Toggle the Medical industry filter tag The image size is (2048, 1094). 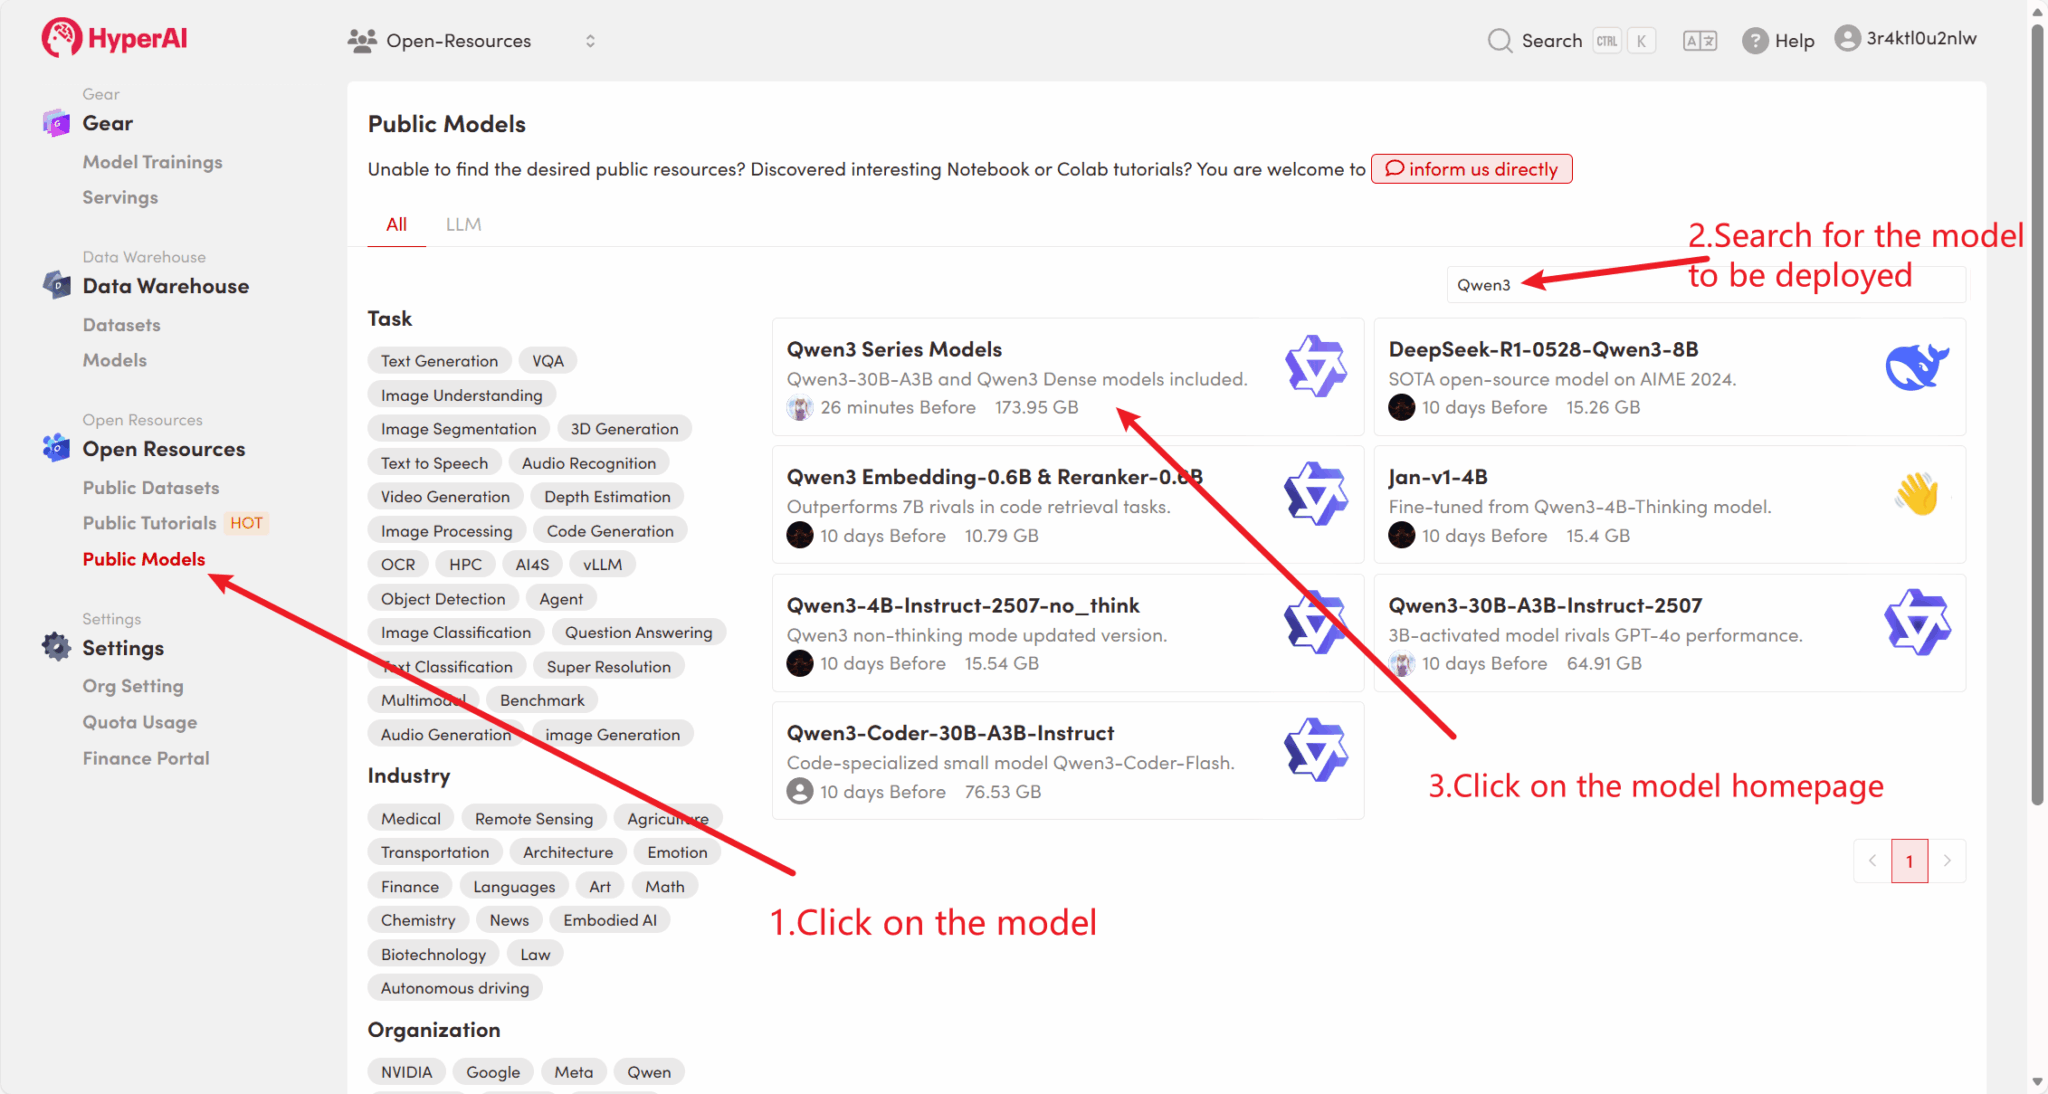(x=410, y=819)
